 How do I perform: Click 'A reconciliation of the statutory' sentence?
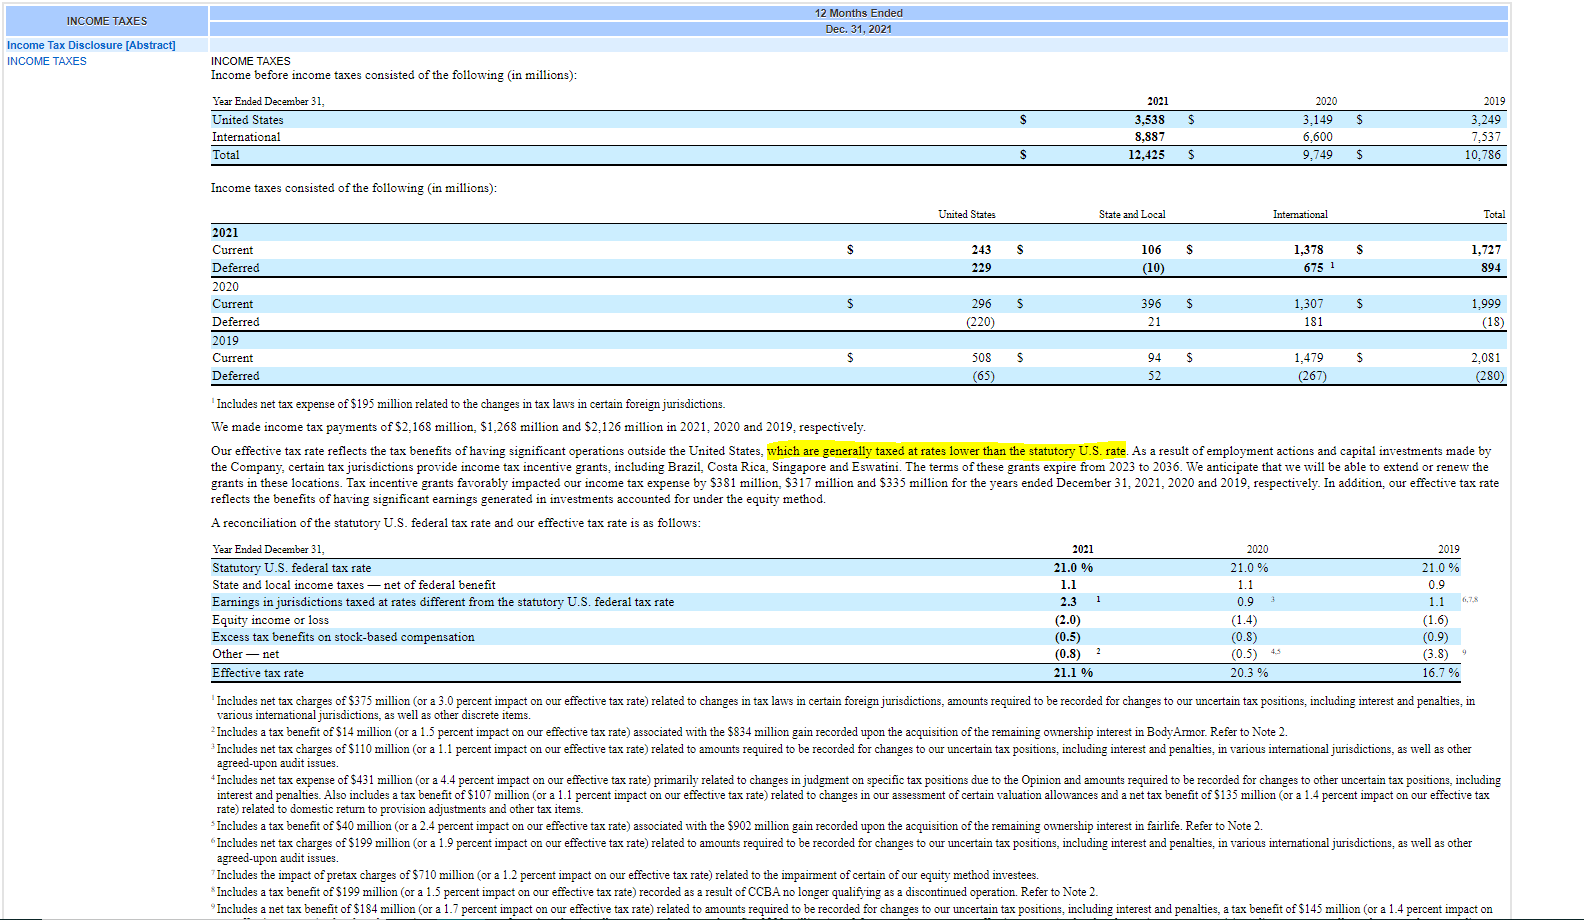pyautogui.click(x=456, y=523)
